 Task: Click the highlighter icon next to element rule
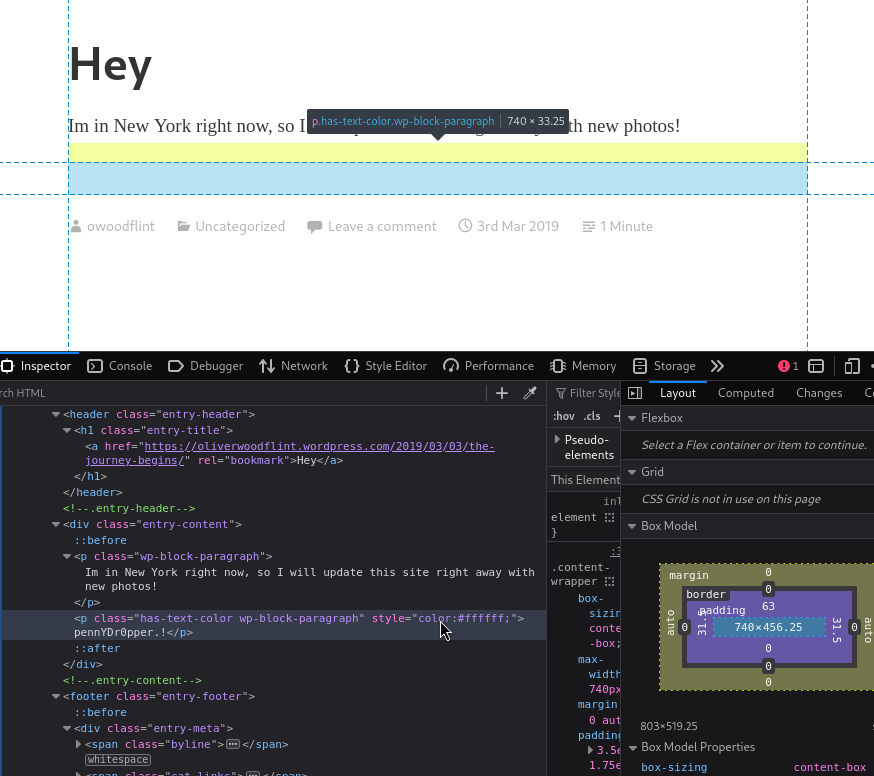point(610,517)
